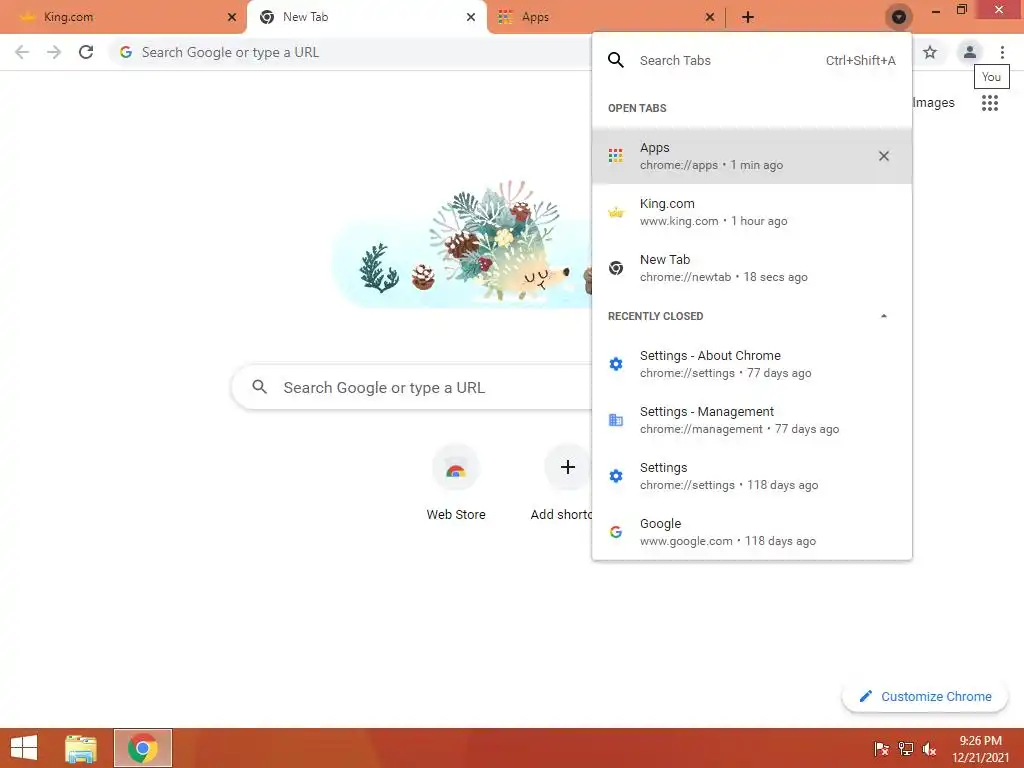Bookmark this tab with the star icon
This screenshot has width=1024, height=768.
pyautogui.click(x=930, y=52)
